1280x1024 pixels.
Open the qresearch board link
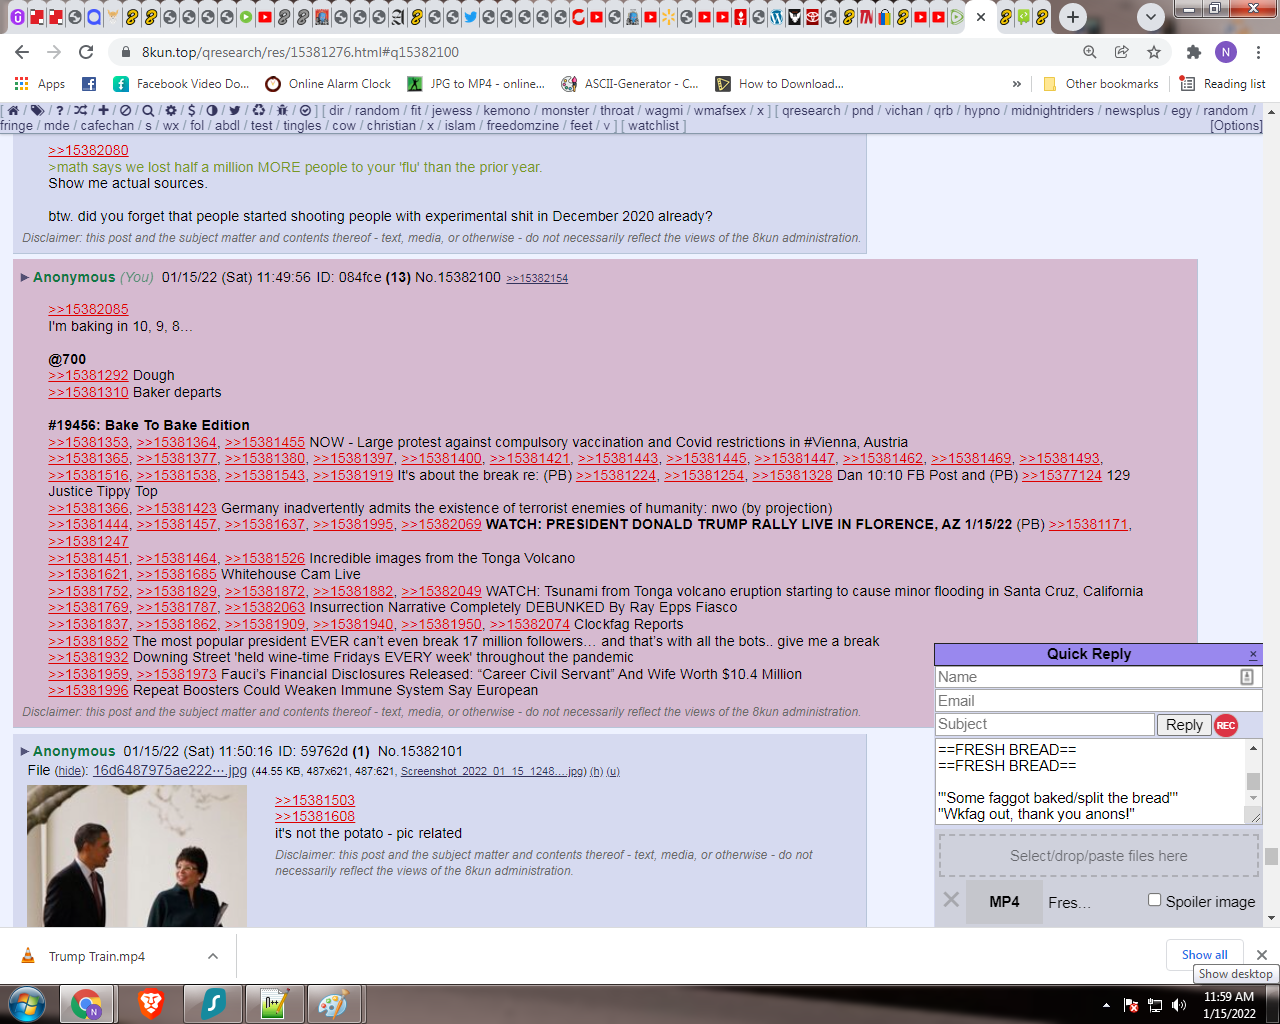click(x=811, y=111)
